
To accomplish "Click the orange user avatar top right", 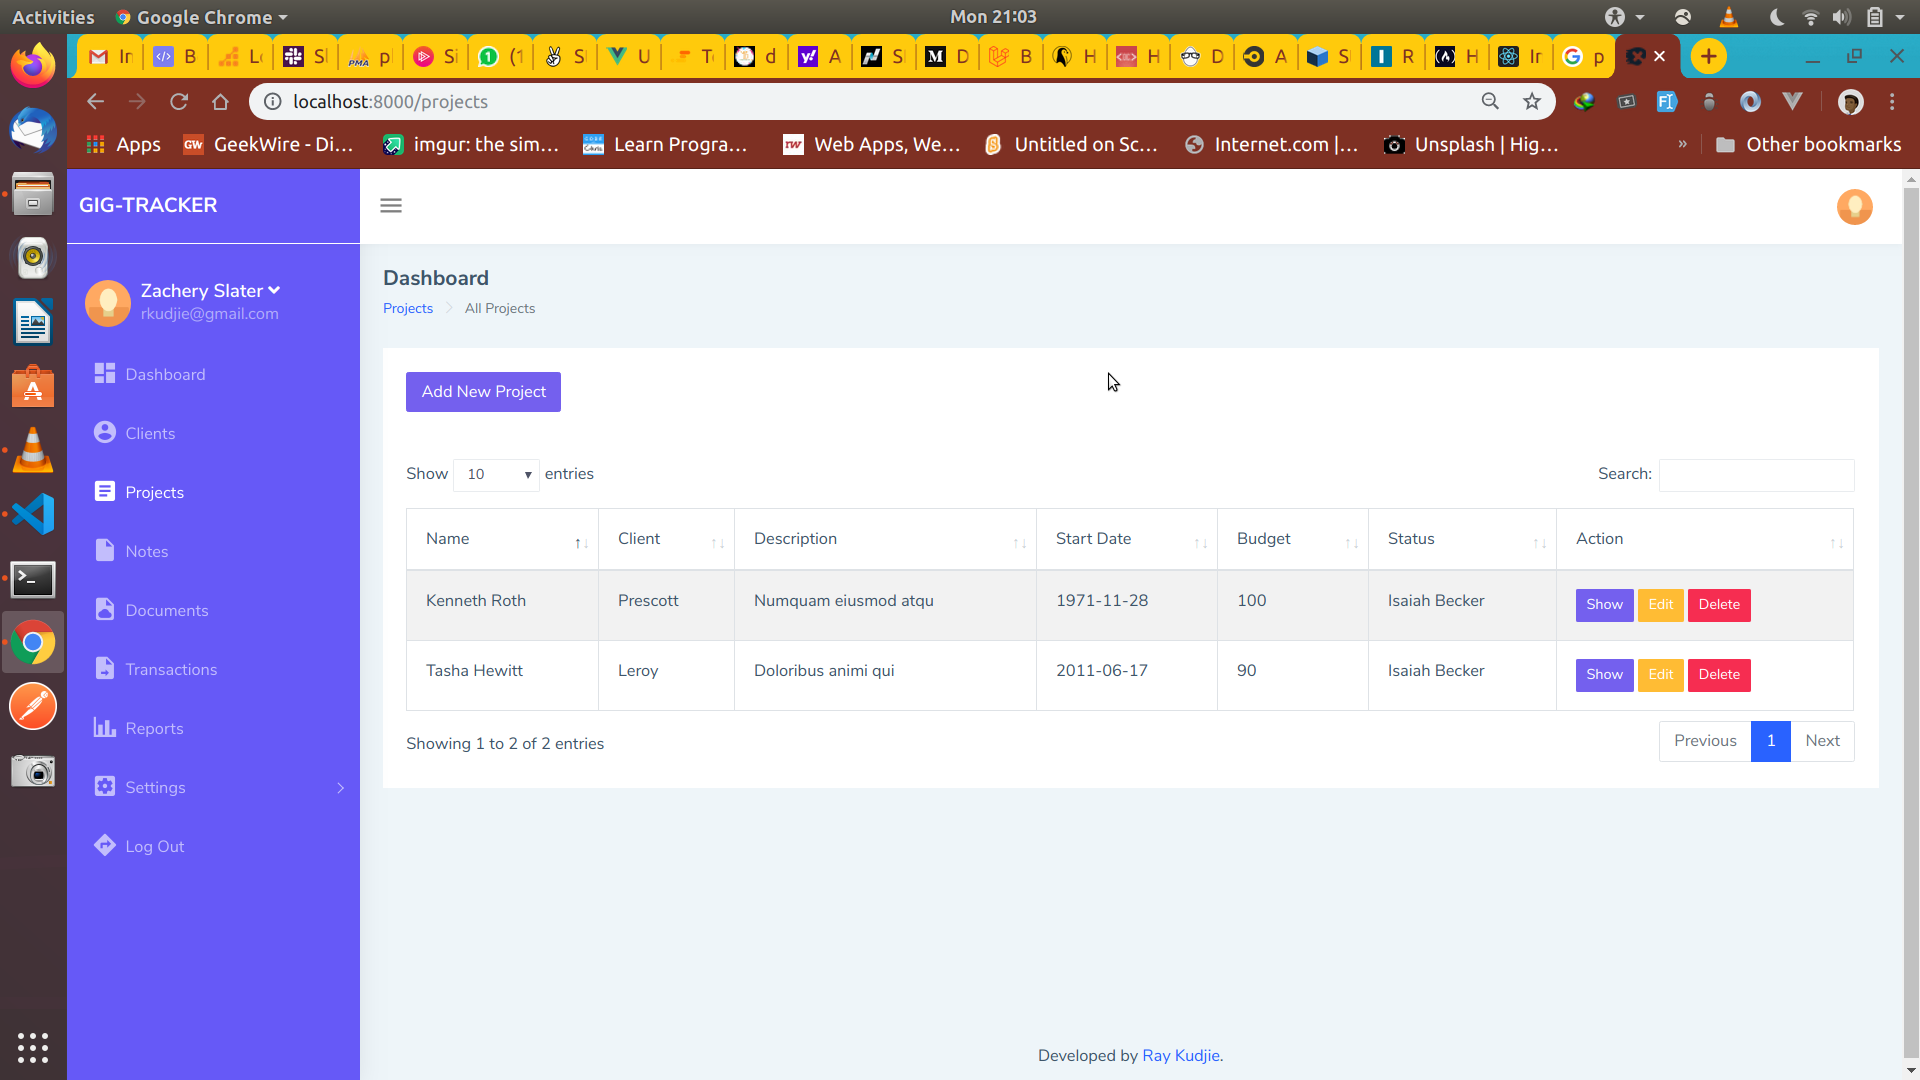I will 1854,207.
